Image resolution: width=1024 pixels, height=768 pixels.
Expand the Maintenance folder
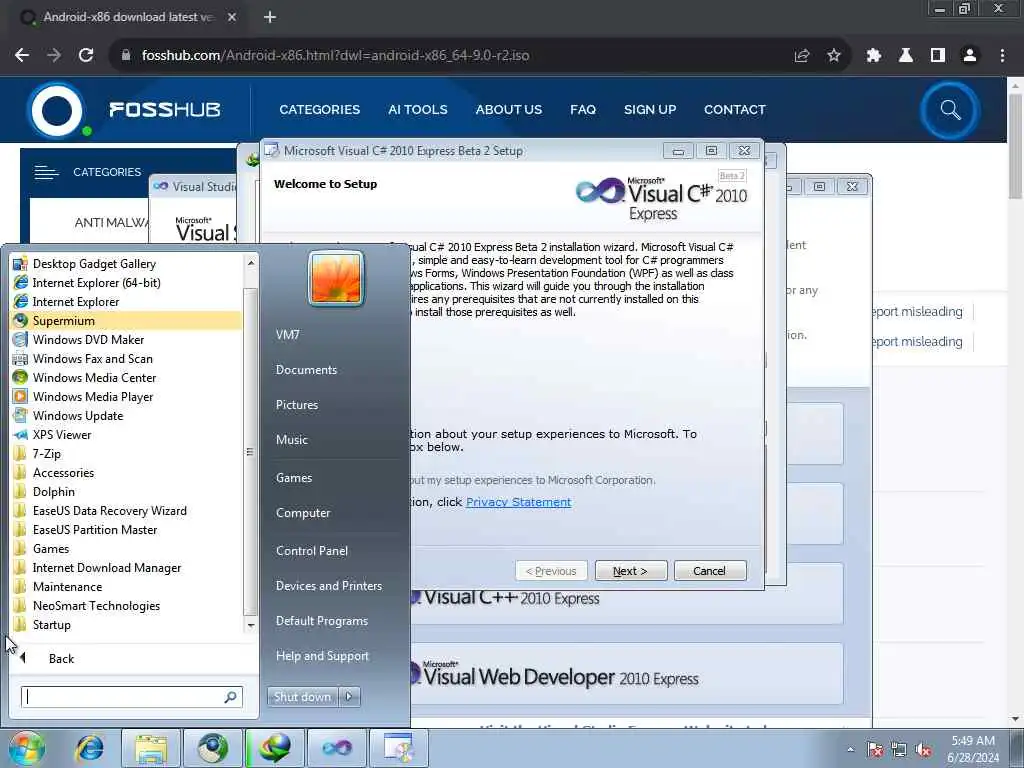pyautogui.click(x=67, y=586)
